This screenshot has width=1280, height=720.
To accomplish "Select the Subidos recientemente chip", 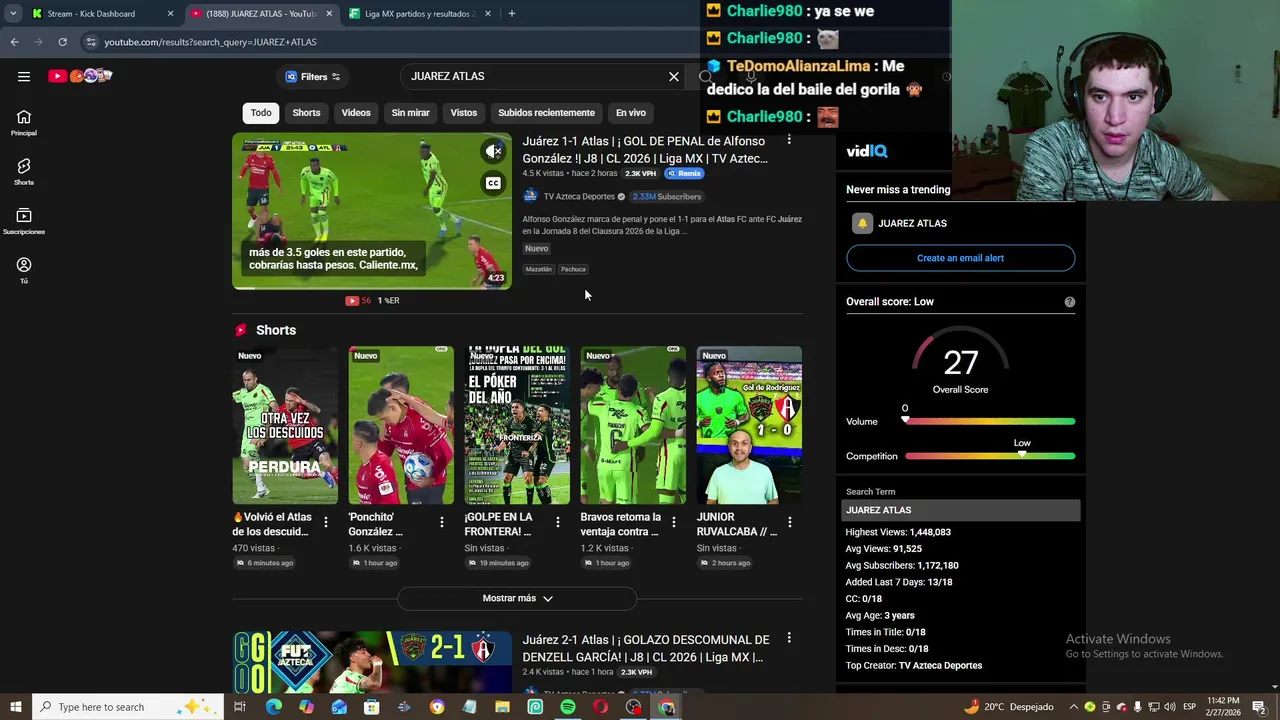I will tap(546, 113).
